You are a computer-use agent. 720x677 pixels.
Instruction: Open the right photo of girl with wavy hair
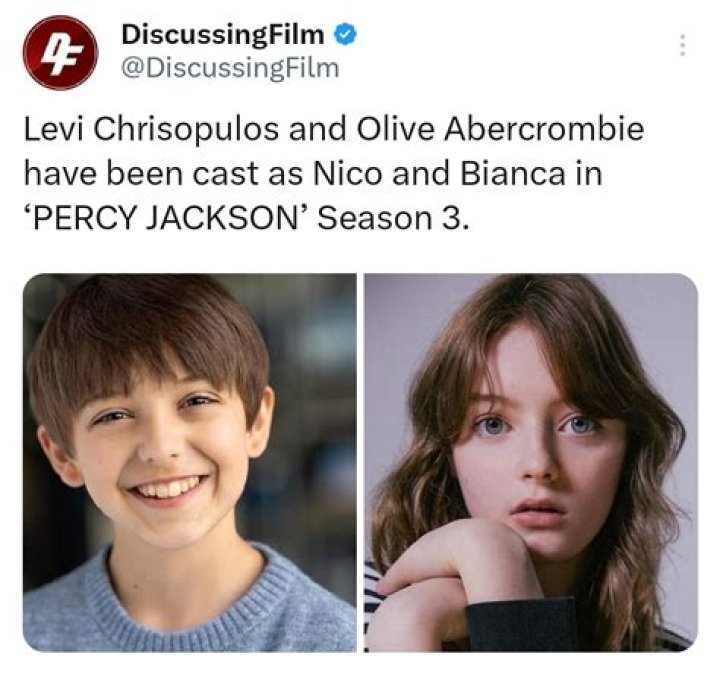tap(531, 462)
